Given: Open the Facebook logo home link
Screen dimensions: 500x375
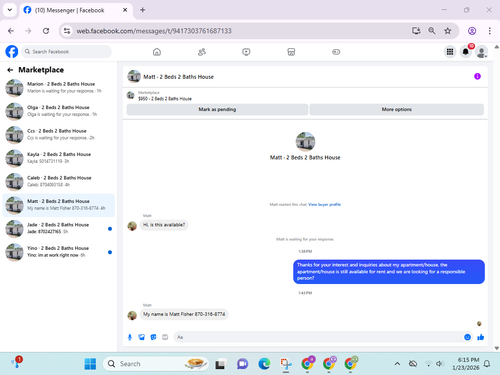Looking at the screenshot, I should pos(12,52).
